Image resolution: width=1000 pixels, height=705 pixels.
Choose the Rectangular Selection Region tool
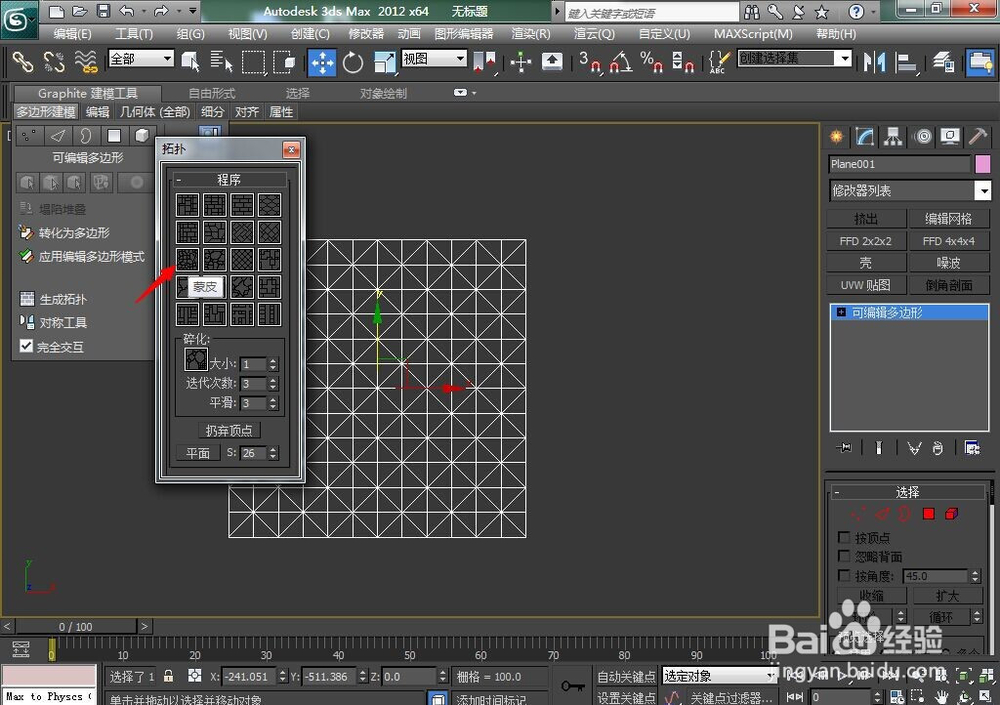click(x=253, y=63)
